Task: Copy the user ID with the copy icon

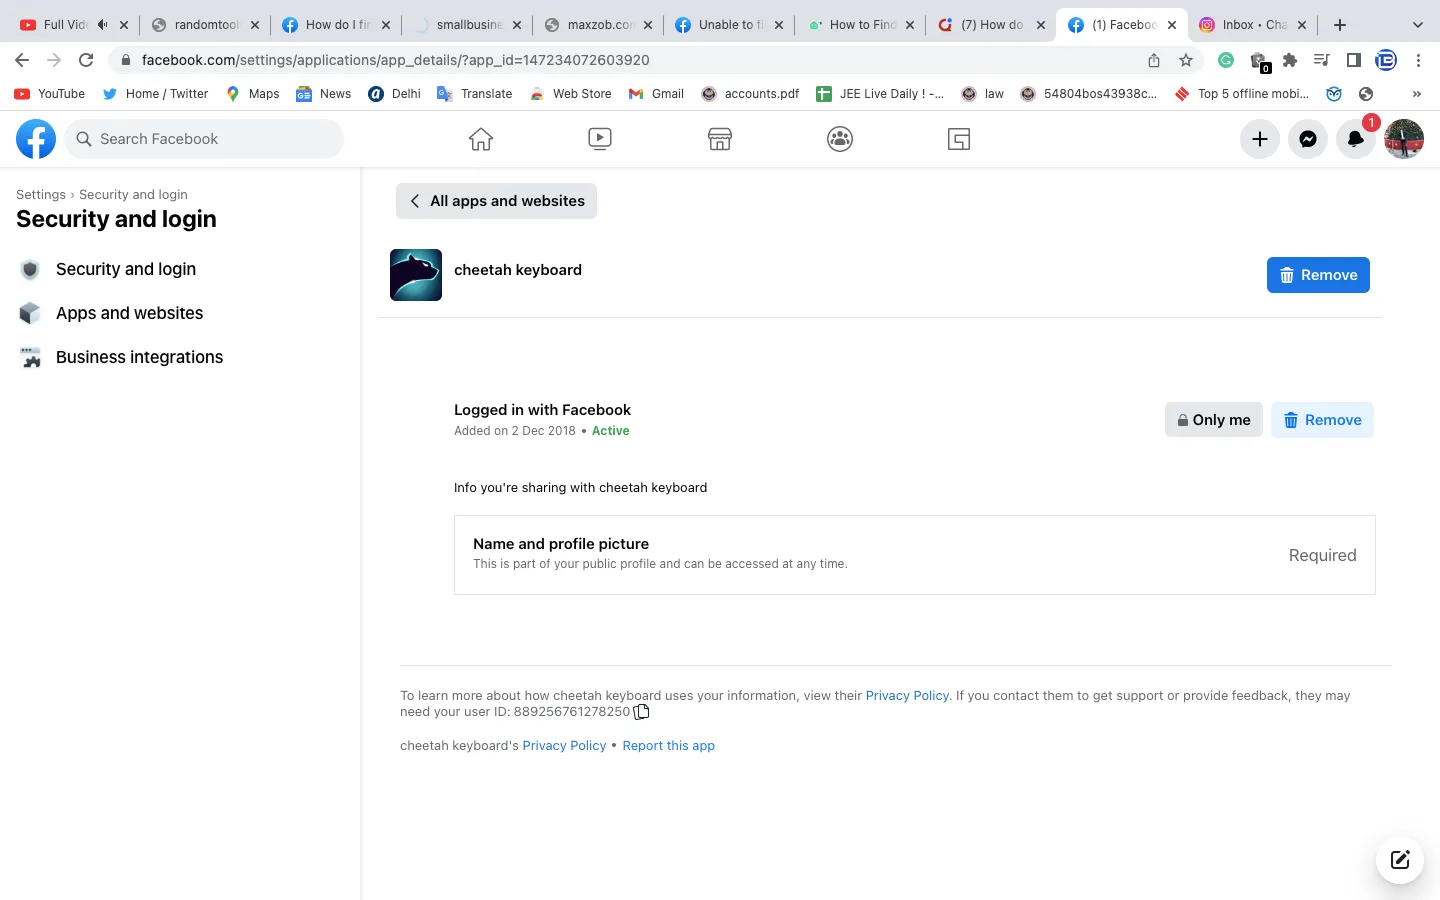Action: tap(642, 712)
